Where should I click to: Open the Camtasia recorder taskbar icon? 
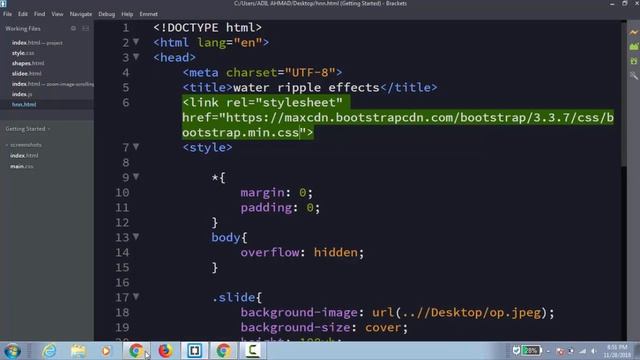point(253,351)
